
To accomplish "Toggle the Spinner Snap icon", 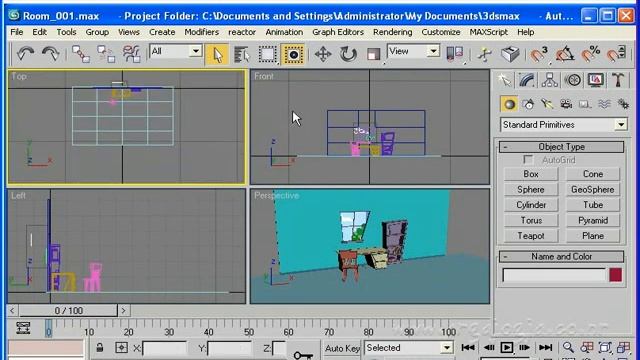I will [x=616, y=54].
